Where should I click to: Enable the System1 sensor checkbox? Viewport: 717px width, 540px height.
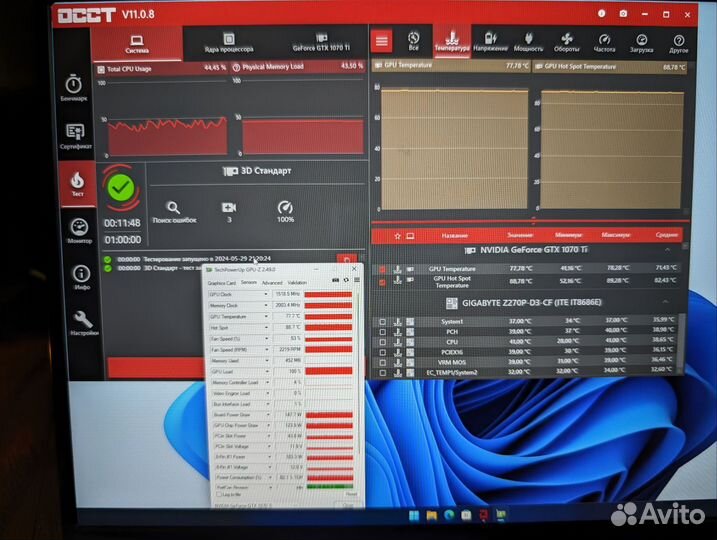(x=381, y=322)
